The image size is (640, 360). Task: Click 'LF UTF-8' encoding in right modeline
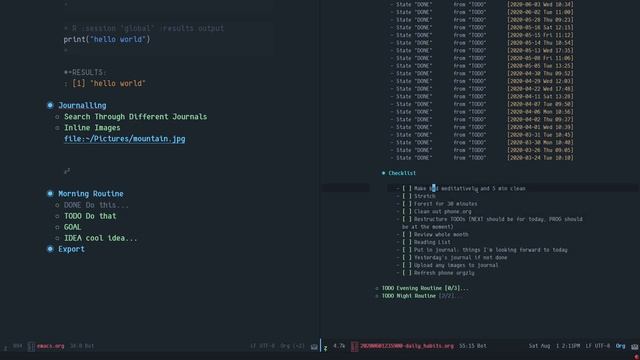pos(598,346)
